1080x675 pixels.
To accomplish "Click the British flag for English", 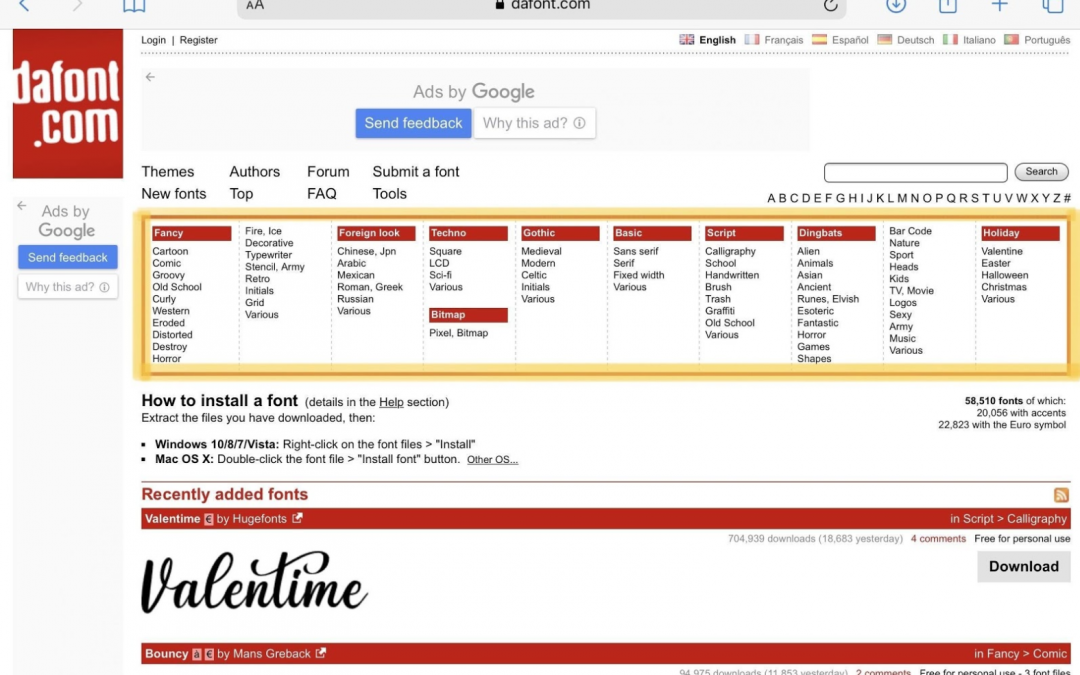I will click(x=687, y=39).
